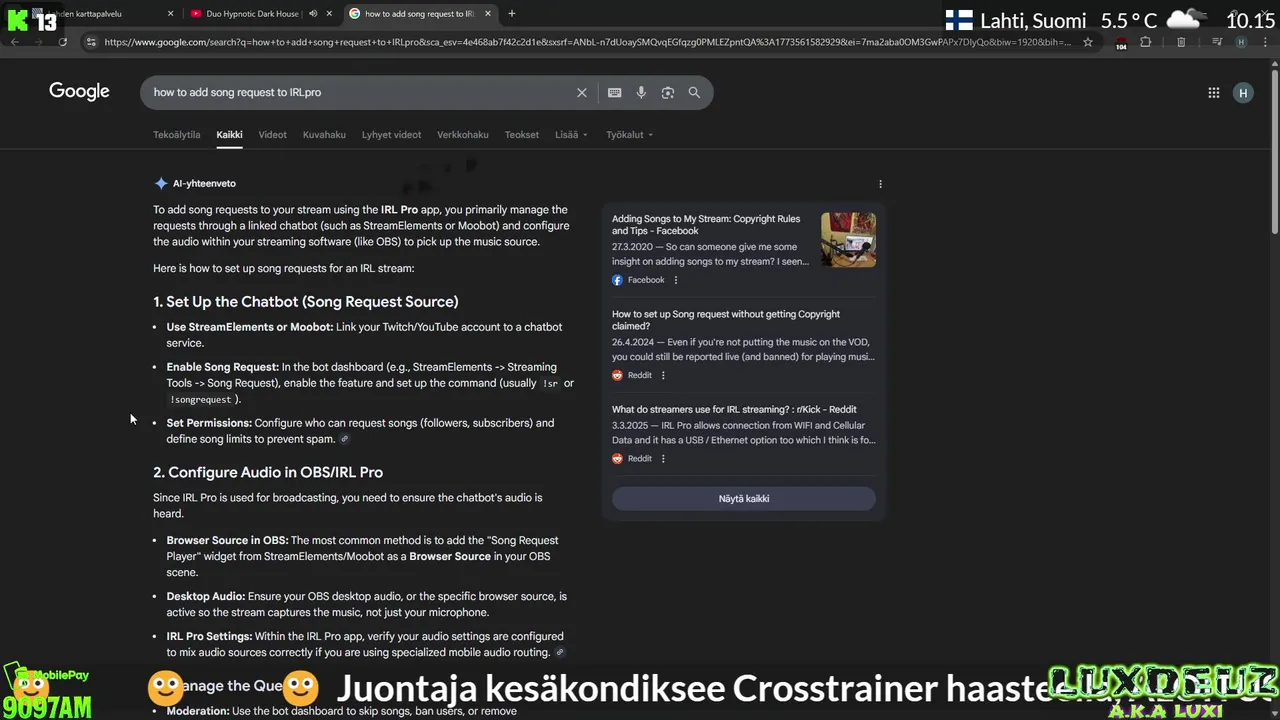Go to Google homepage via logo
This screenshot has width=1280, height=720.
[x=79, y=91]
